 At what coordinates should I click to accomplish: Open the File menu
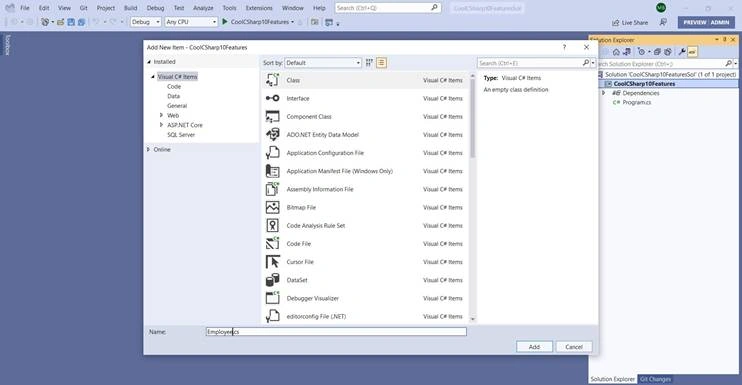pyautogui.click(x=25, y=8)
